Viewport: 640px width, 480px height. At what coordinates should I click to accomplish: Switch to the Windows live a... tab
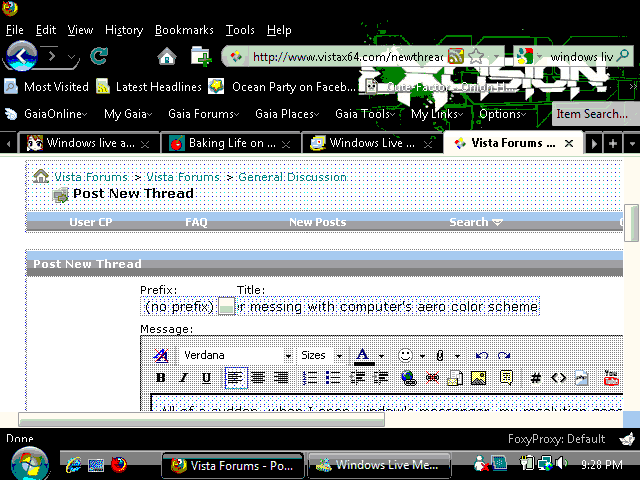coord(88,143)
